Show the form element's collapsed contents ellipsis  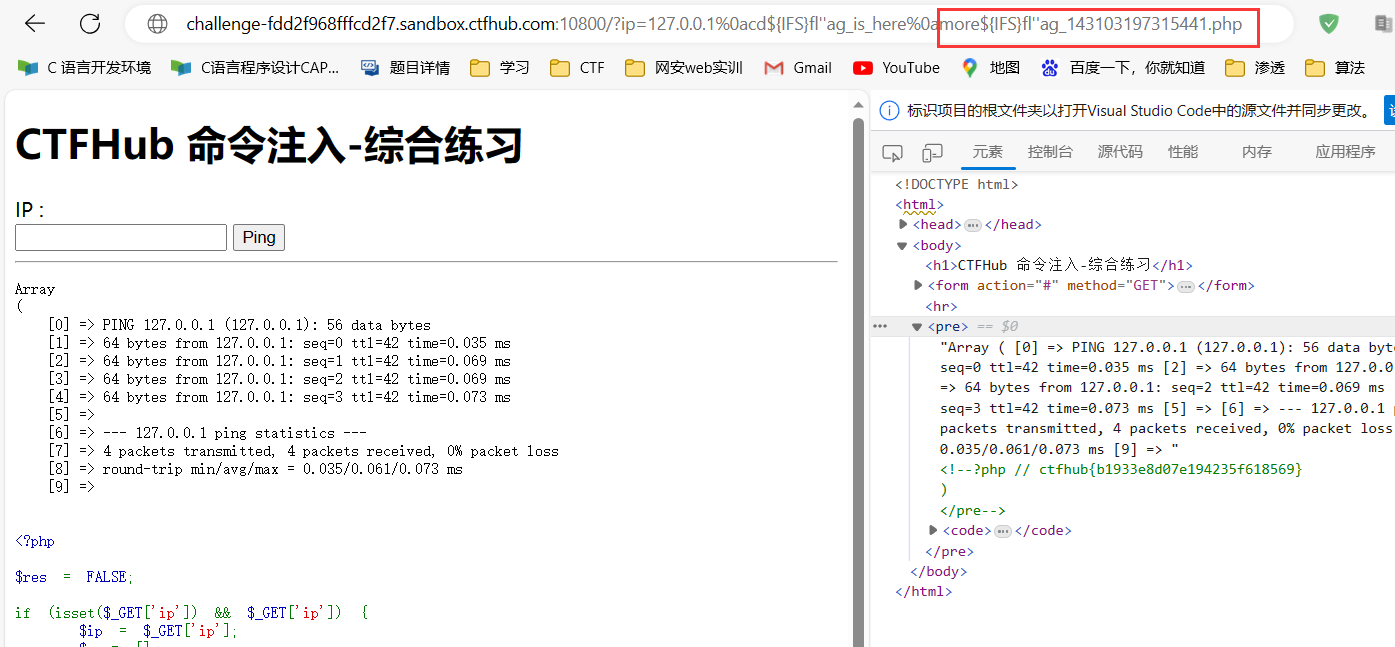click(1186, 286)
